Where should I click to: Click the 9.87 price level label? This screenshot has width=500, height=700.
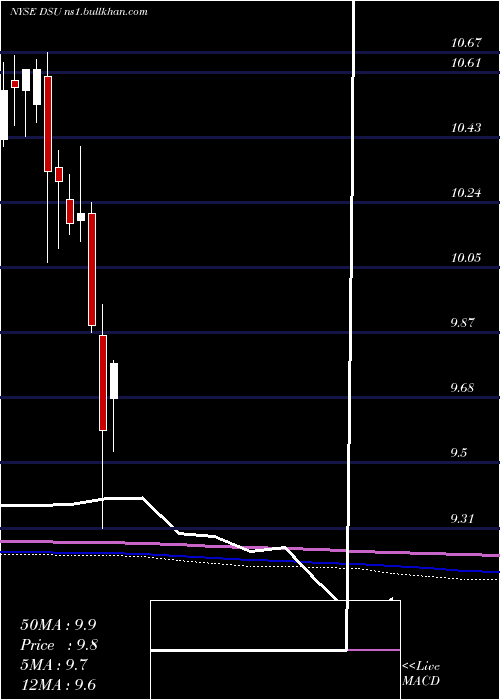pos(462,322)
